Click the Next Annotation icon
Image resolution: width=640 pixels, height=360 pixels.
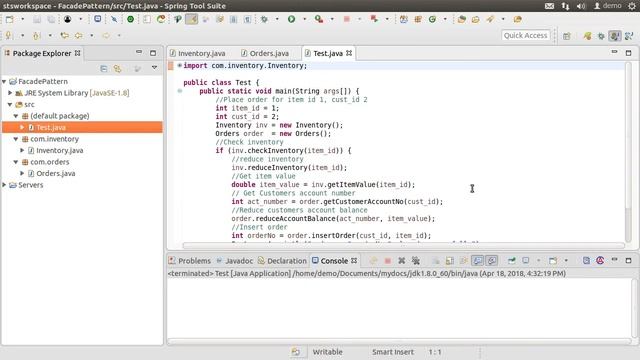pos(9,36)
